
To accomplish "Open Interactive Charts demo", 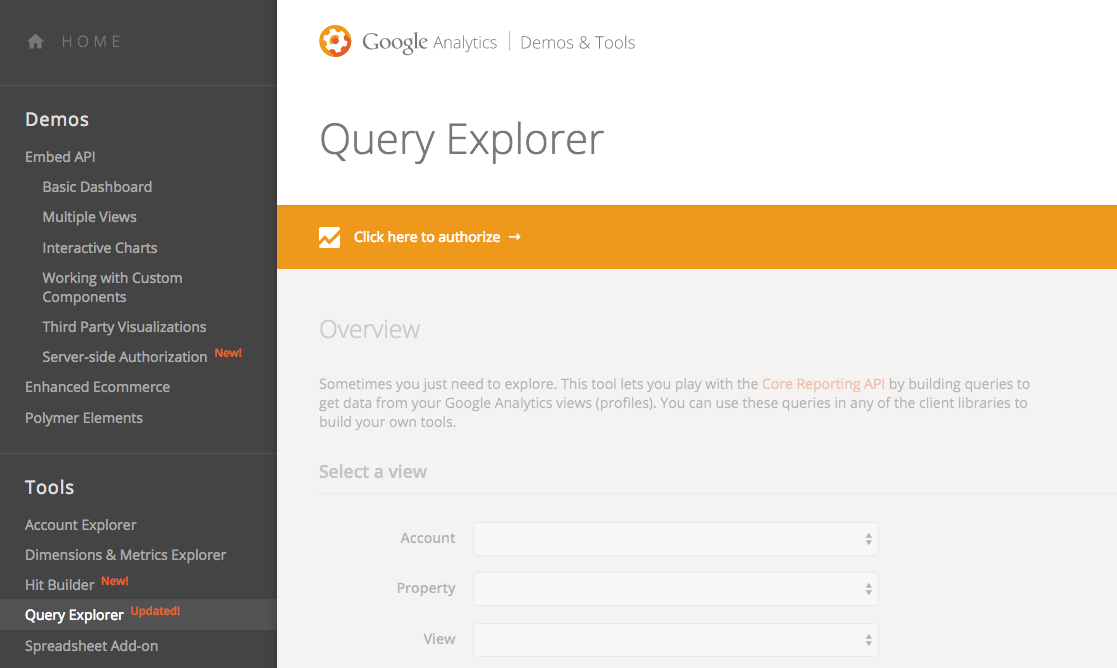I will (x=100, y=248).
